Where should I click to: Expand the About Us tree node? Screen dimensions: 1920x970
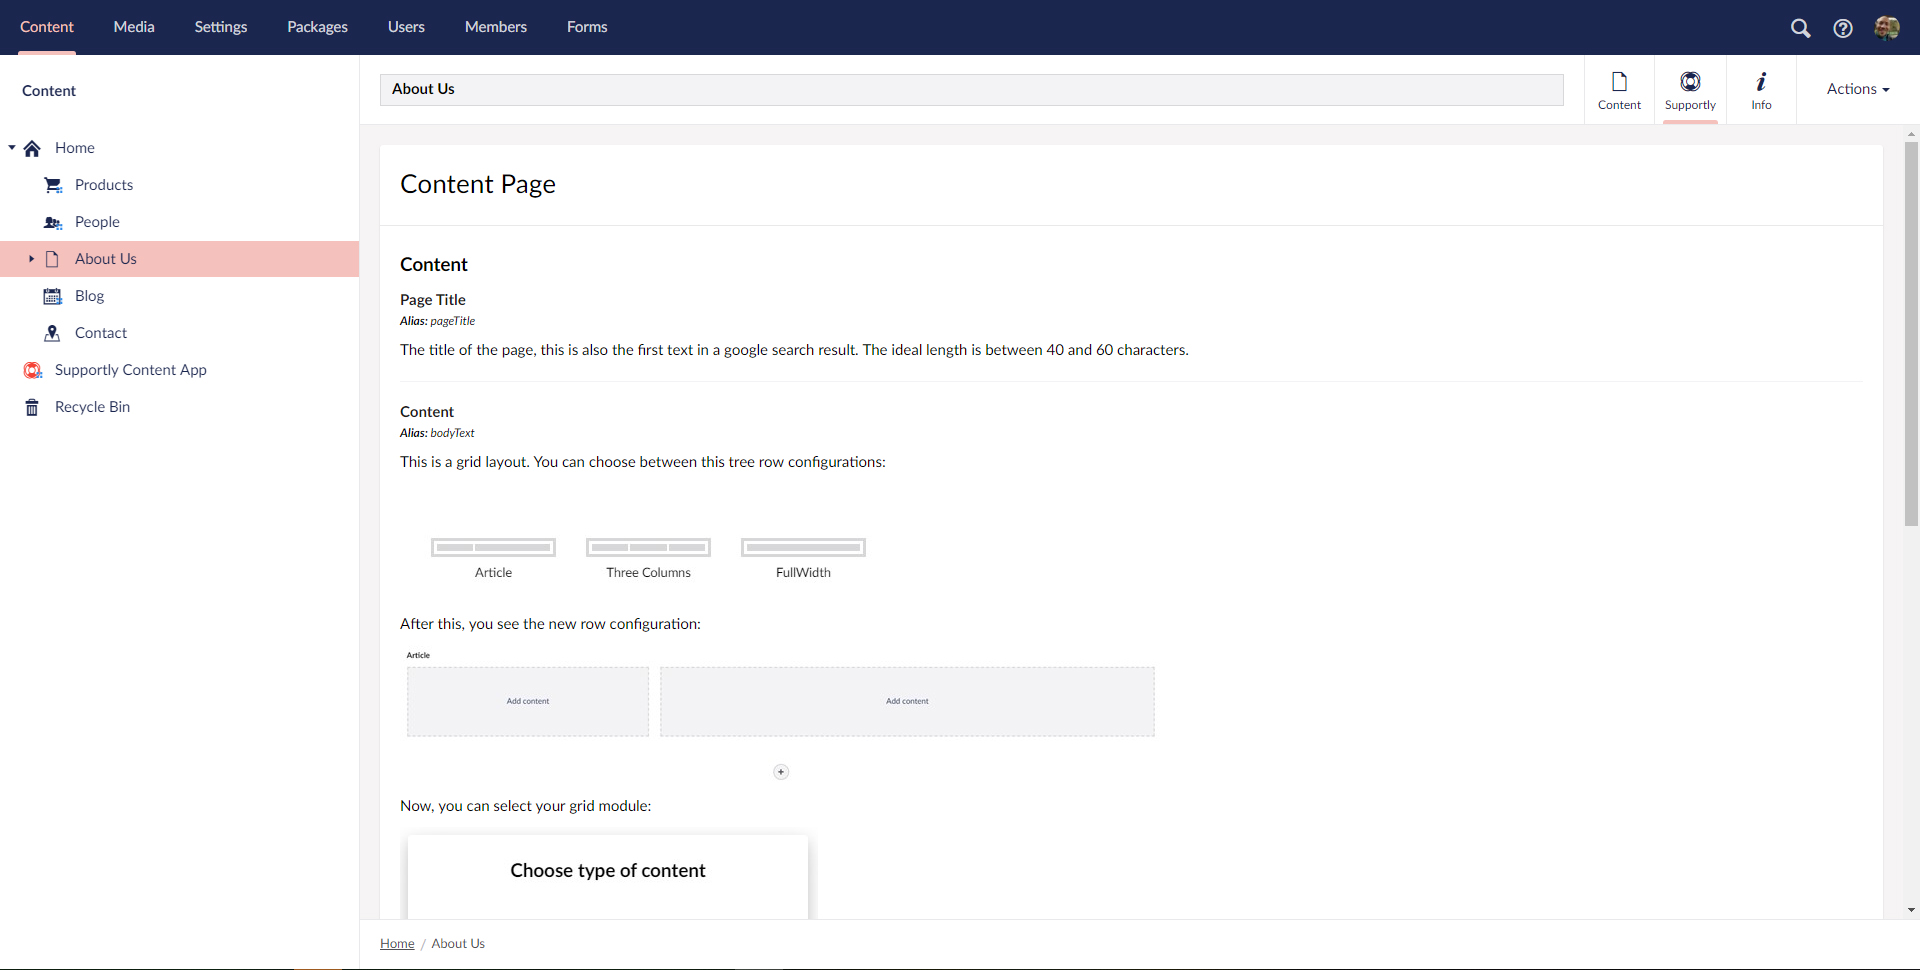tap(31, 259)
